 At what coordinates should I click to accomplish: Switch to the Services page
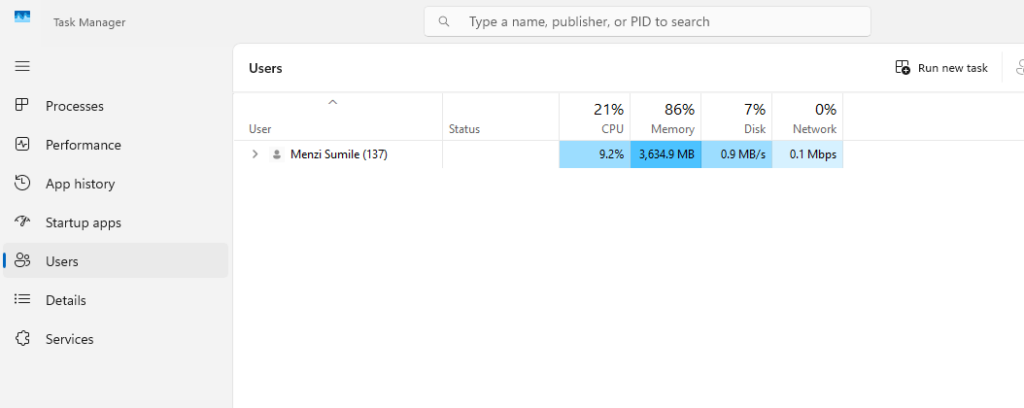coord(70,339)
